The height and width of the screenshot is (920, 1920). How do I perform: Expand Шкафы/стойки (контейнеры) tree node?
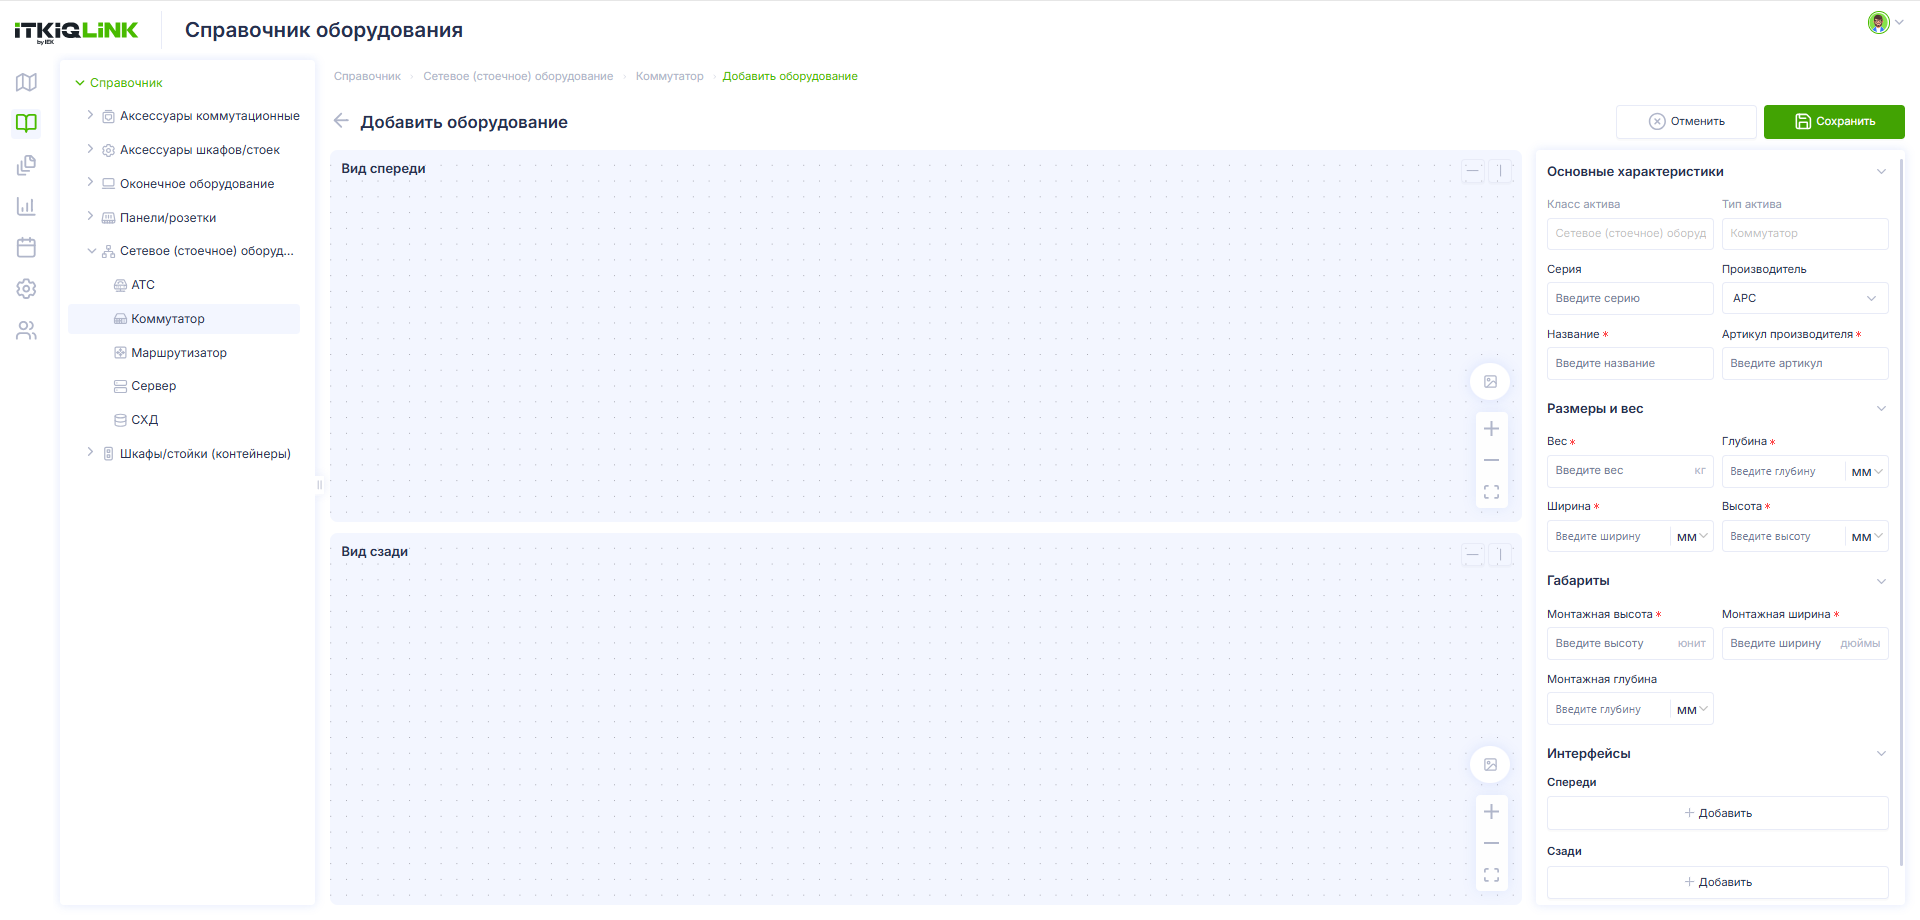click(x=90, y=453)
